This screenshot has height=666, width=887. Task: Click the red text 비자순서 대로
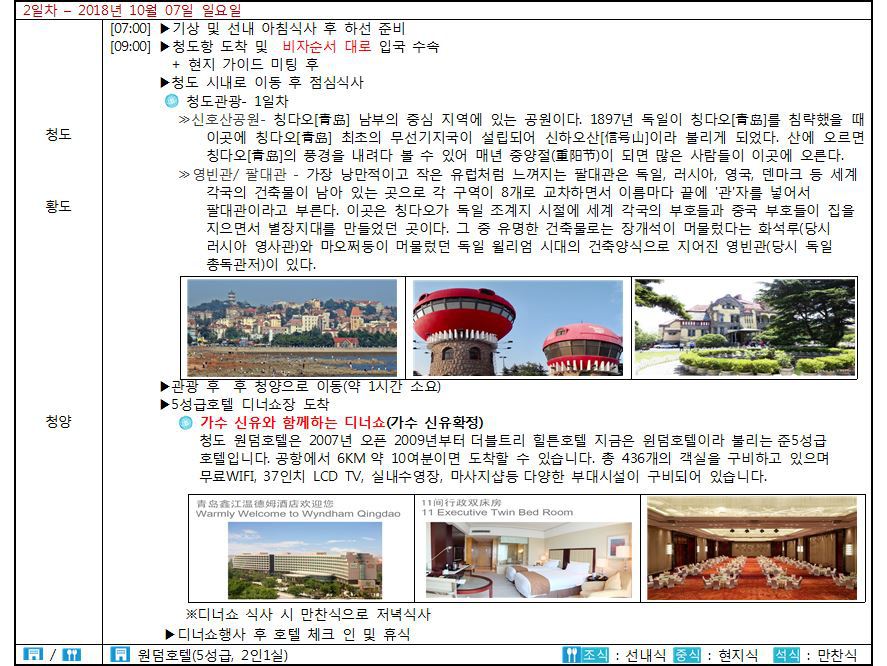coord(326,46)
